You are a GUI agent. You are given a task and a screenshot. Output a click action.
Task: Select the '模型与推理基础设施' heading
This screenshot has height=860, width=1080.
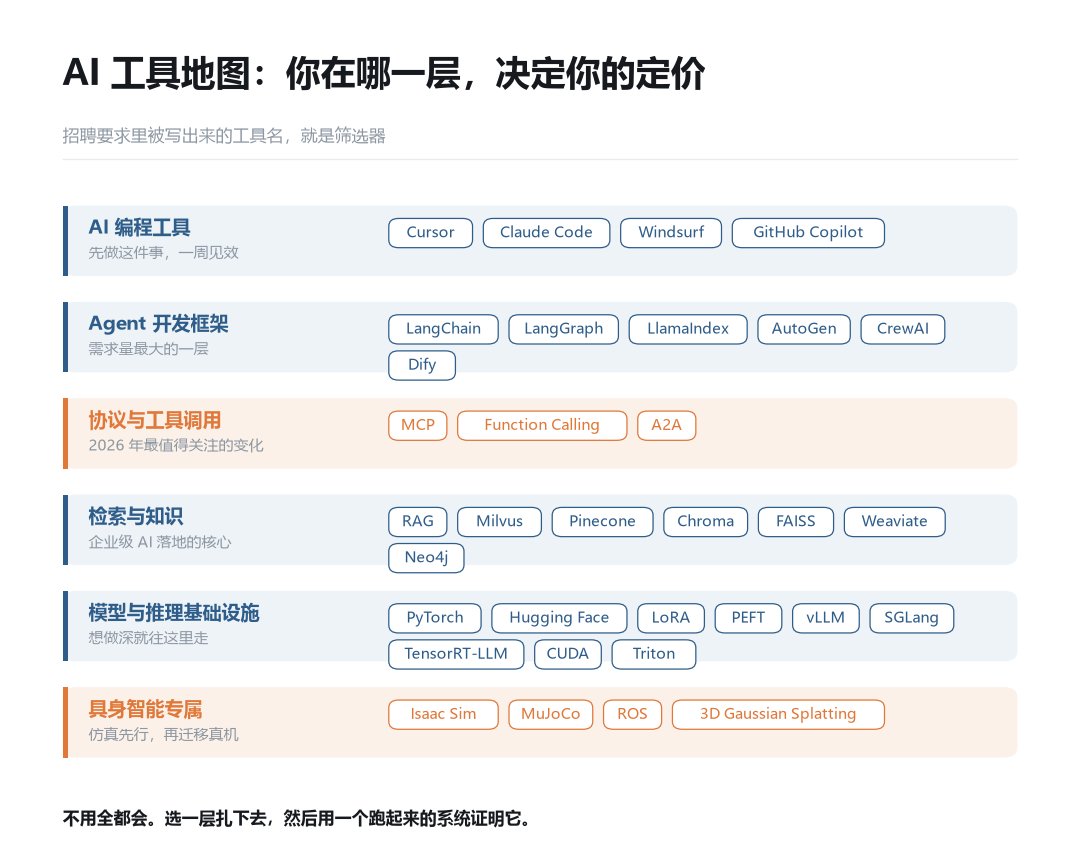click(174, 613)
